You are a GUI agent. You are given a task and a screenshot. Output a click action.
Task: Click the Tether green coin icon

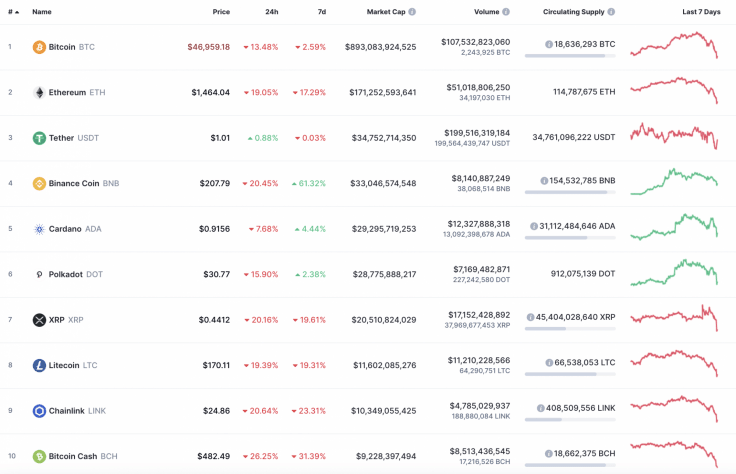pos(39,138)
